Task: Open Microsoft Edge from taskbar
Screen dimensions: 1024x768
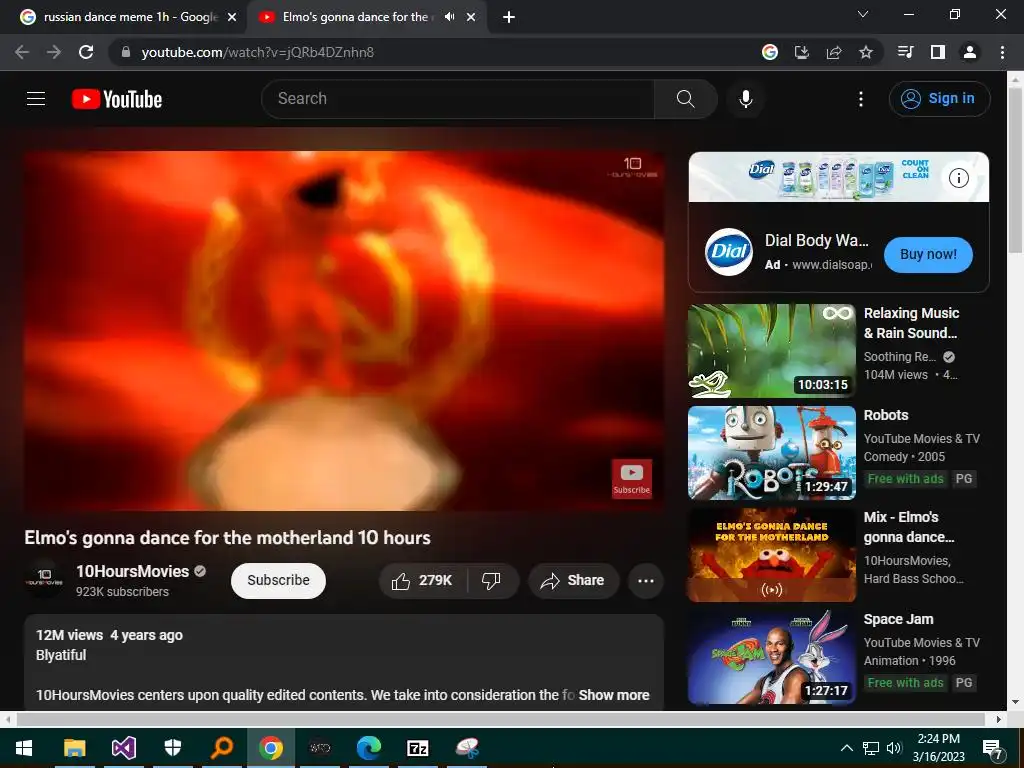Action: (x=368, y=748)
